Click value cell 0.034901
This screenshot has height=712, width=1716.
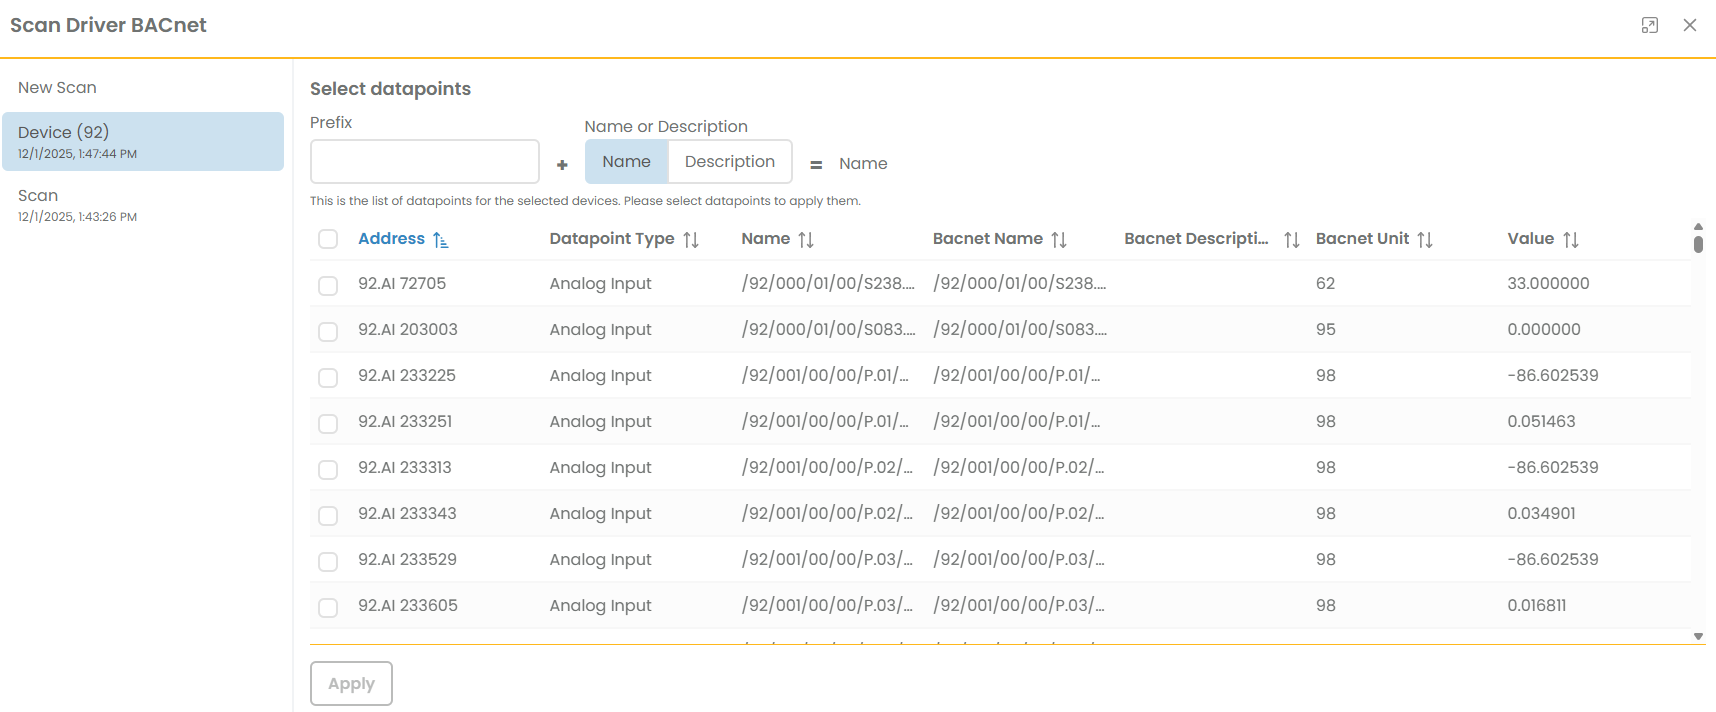pos(1541,514)
